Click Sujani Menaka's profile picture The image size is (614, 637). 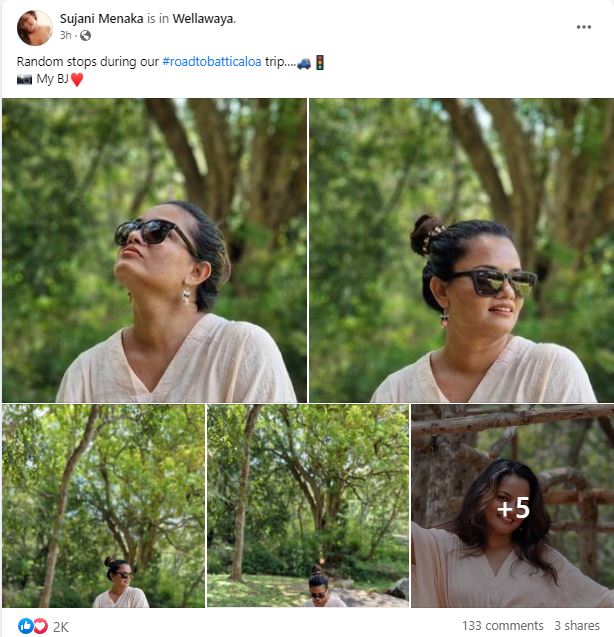click(x=34, y=28)
